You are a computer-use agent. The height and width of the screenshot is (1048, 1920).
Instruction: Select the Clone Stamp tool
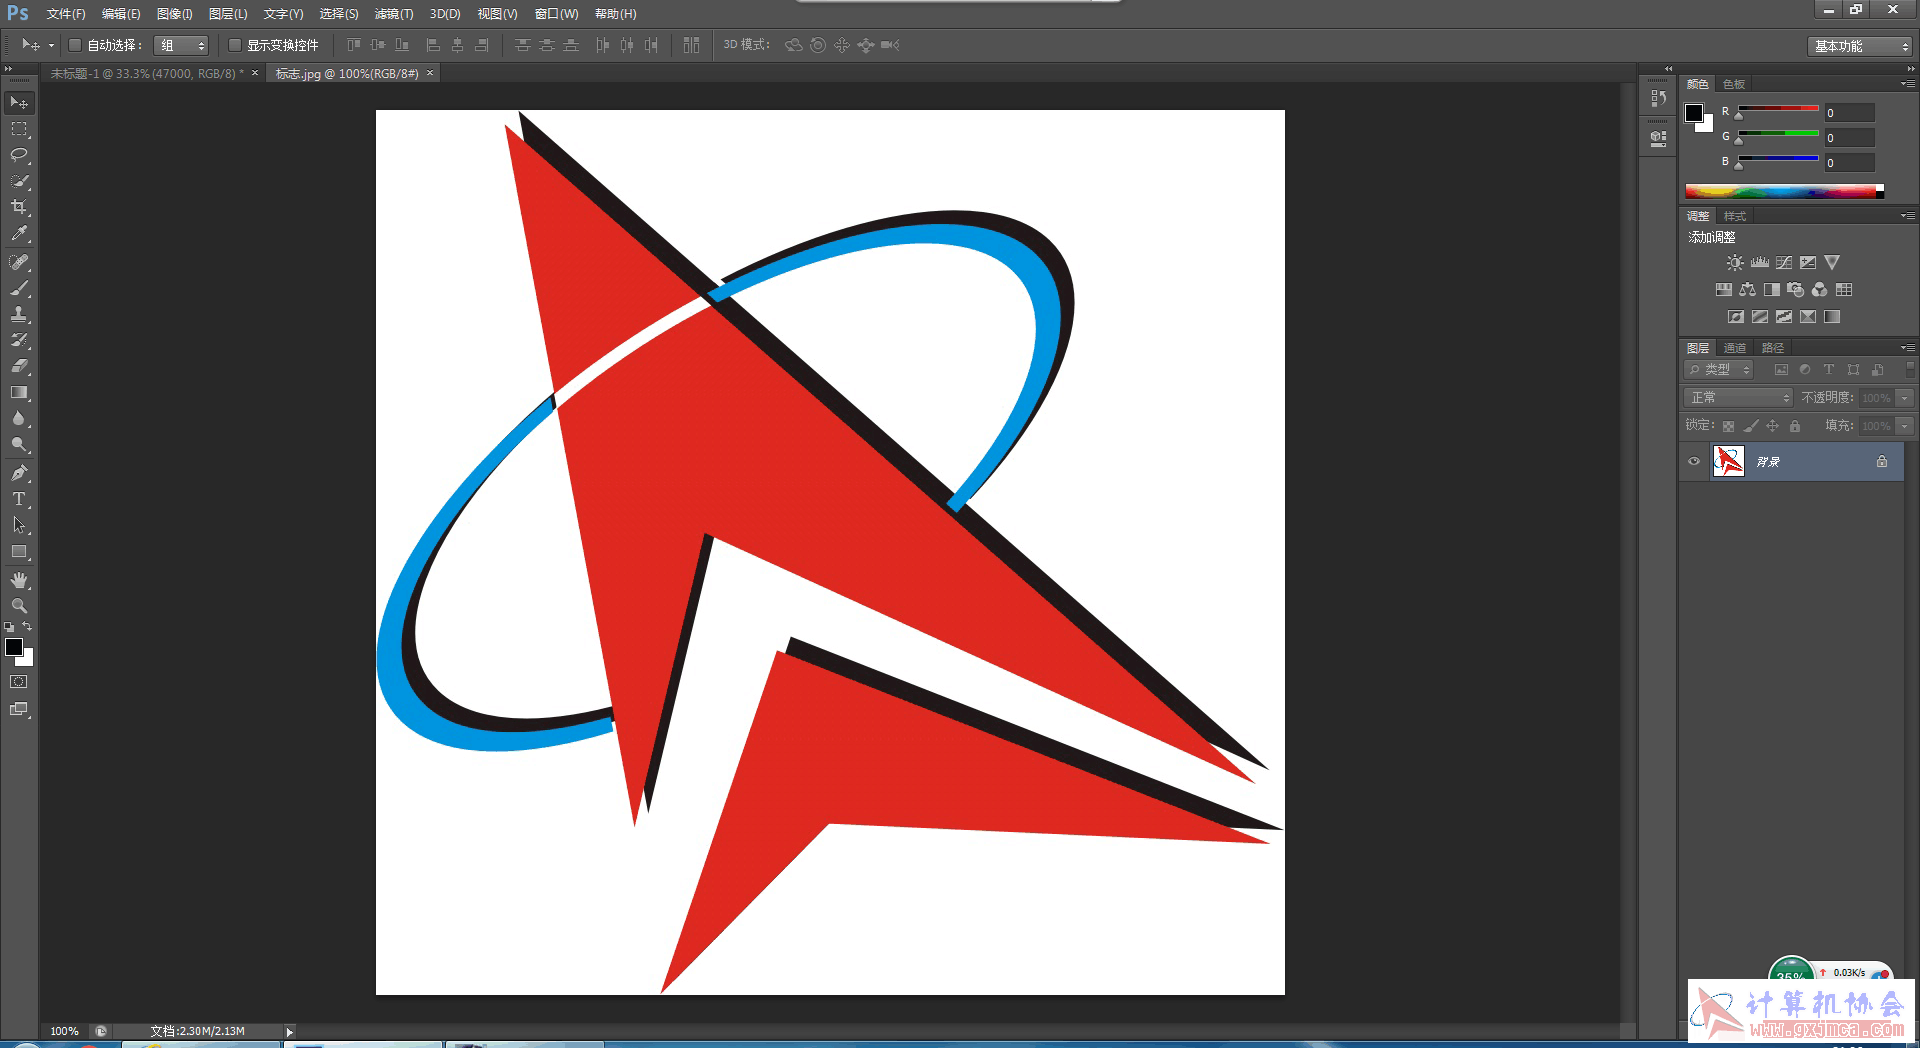19,314
